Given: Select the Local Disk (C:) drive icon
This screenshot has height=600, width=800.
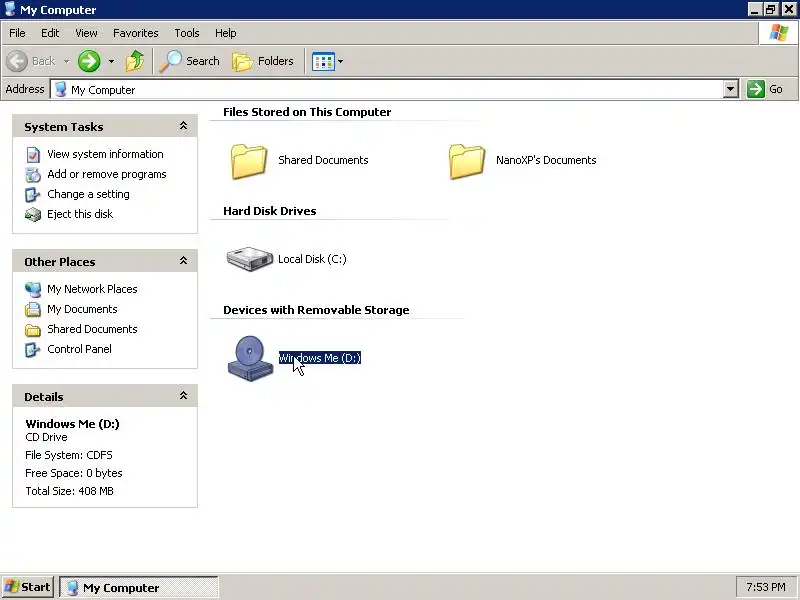Looking at the screenshot, I should (x=250, y=259).
